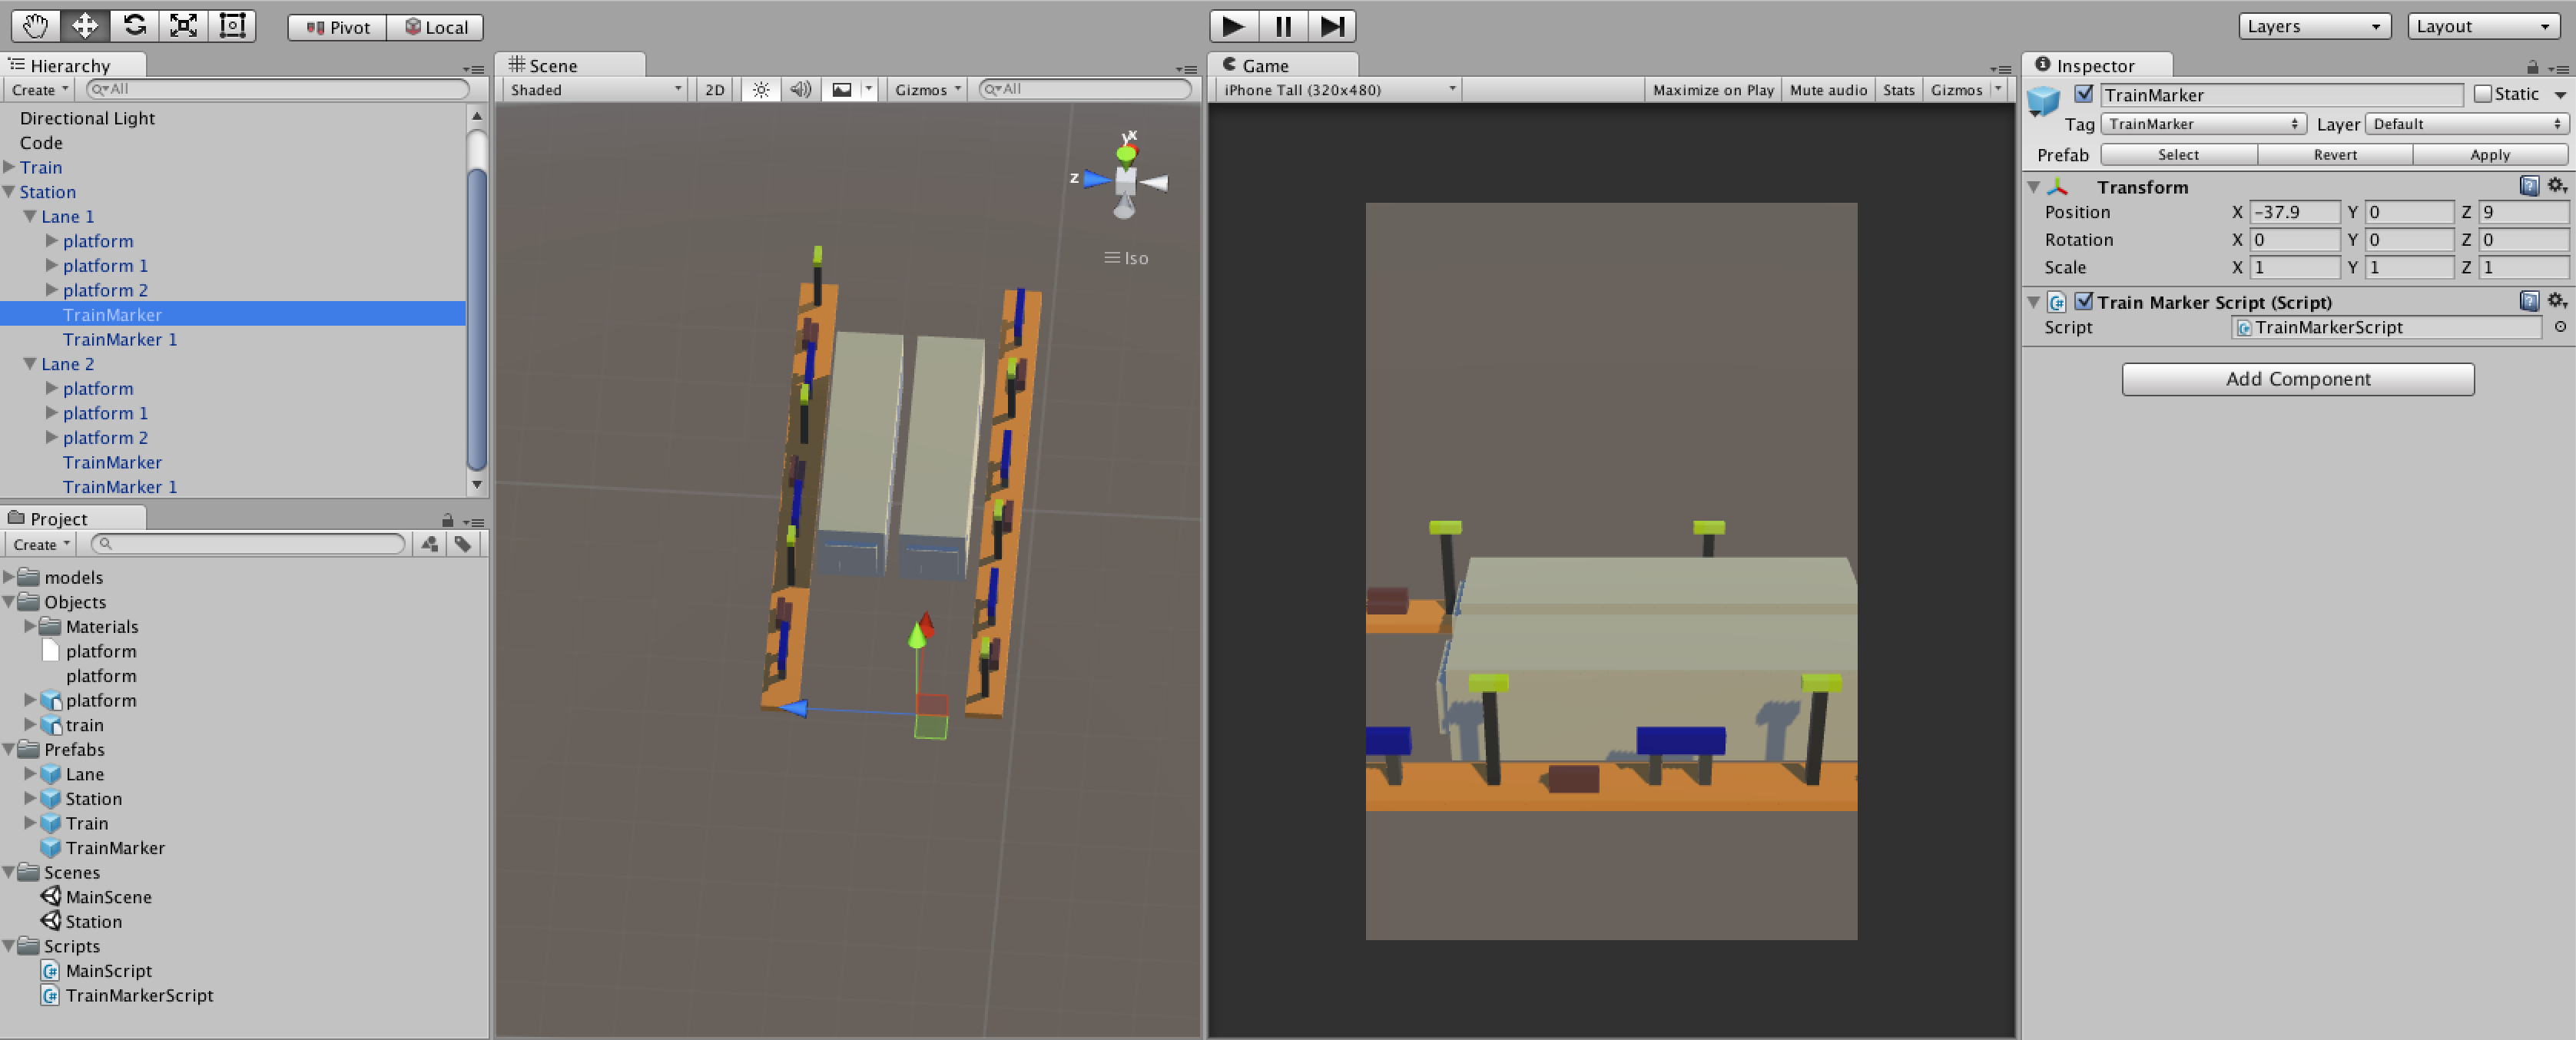Screen dimensions: 2576x1040
Task: Click the Pause button
Action: [x=1283, y=26]
